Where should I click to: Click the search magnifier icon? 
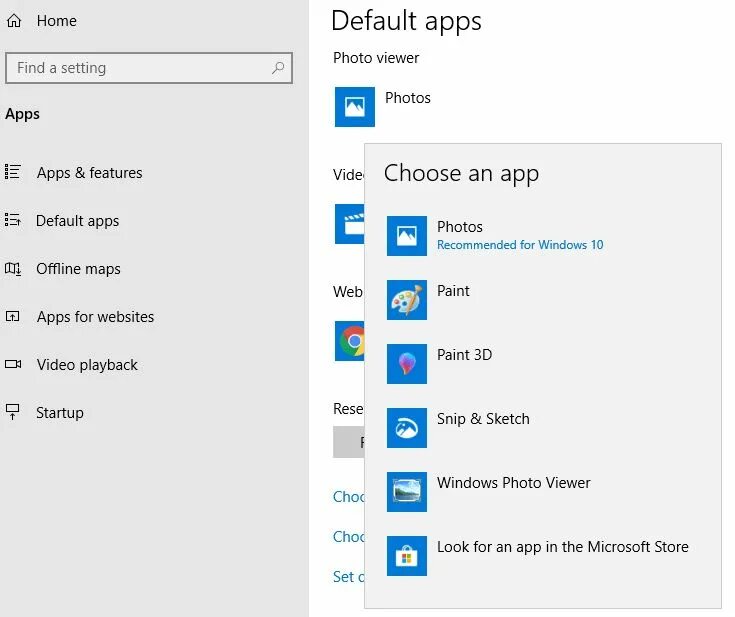pos(278,68)
